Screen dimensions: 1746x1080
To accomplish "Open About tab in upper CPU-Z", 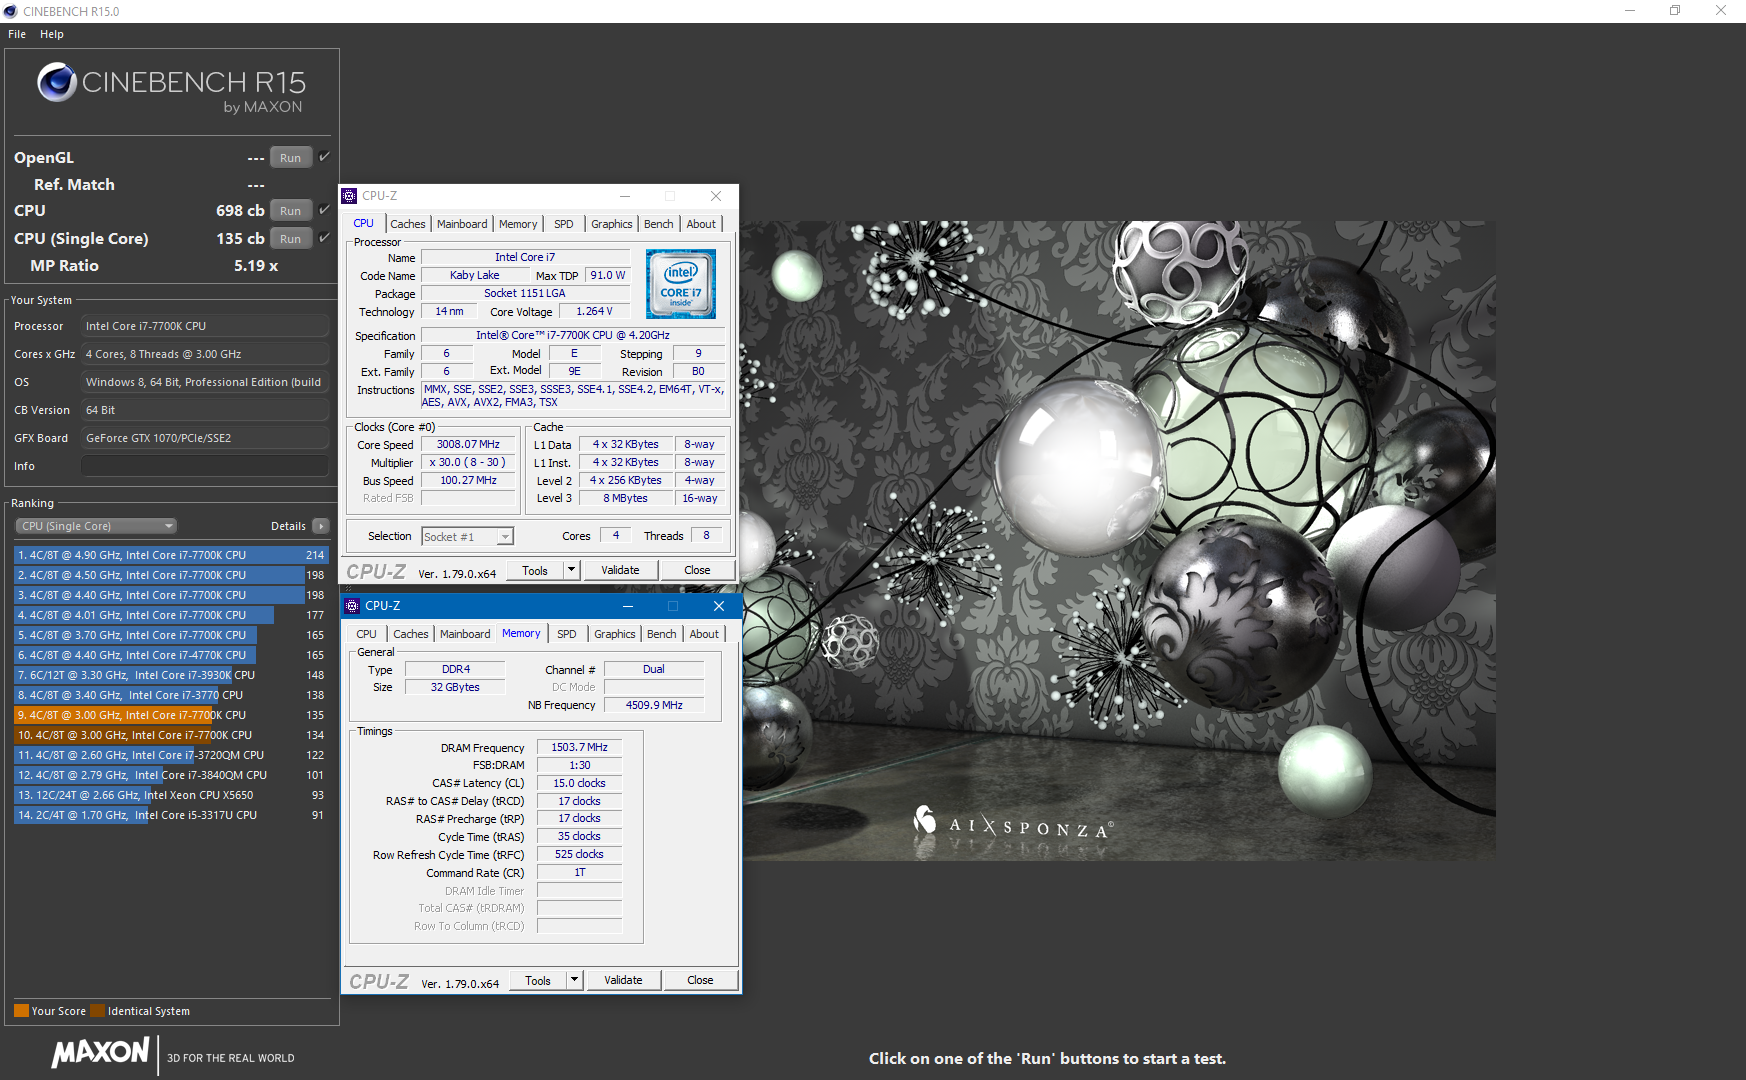I will [x=701, y=224].
